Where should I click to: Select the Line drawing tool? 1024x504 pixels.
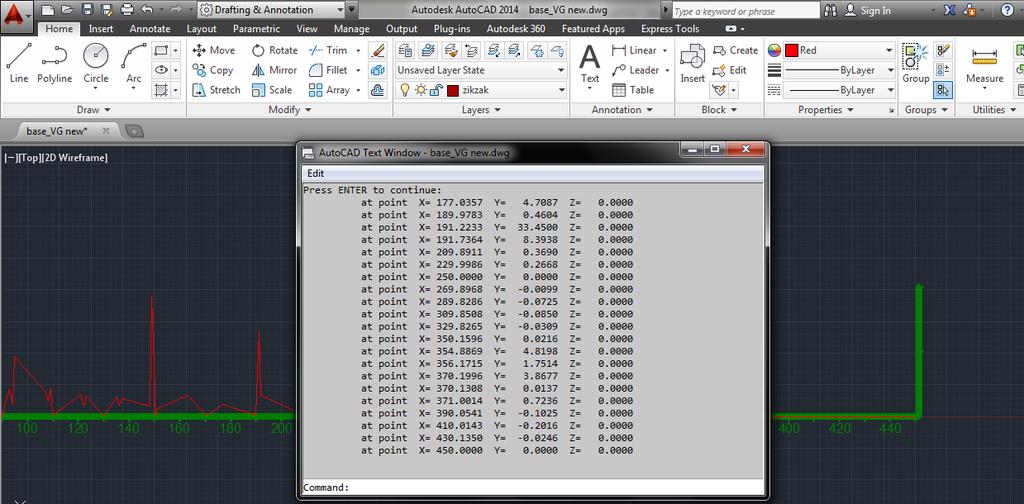19,64
